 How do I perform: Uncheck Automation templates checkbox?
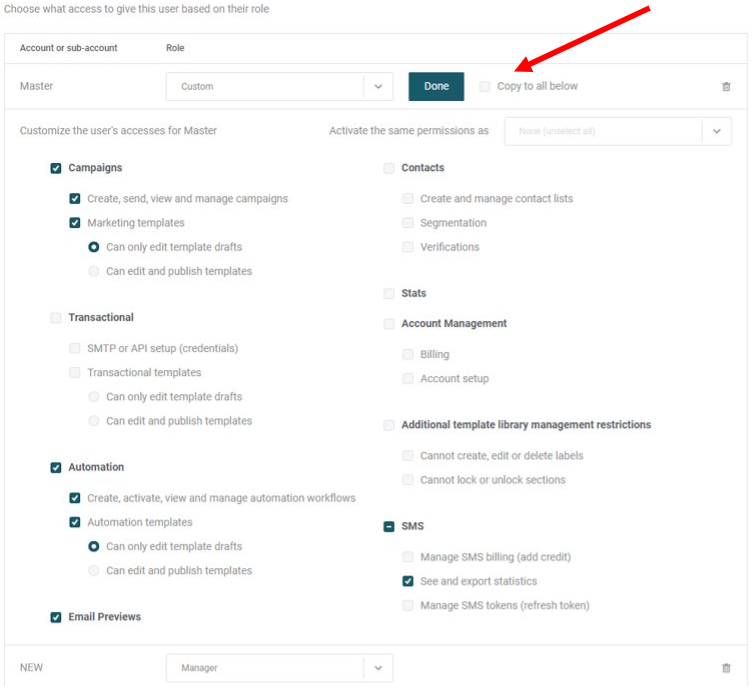(75, 522)
